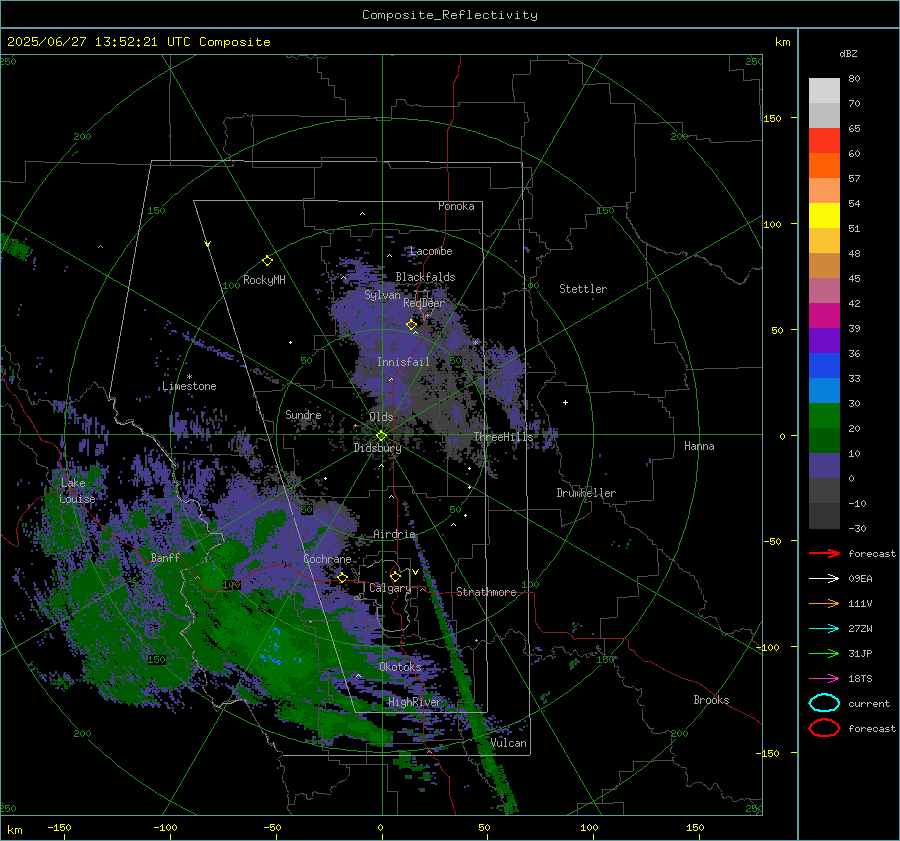Click the Cochrane town label
900x841 pixels.
point(327,559)
